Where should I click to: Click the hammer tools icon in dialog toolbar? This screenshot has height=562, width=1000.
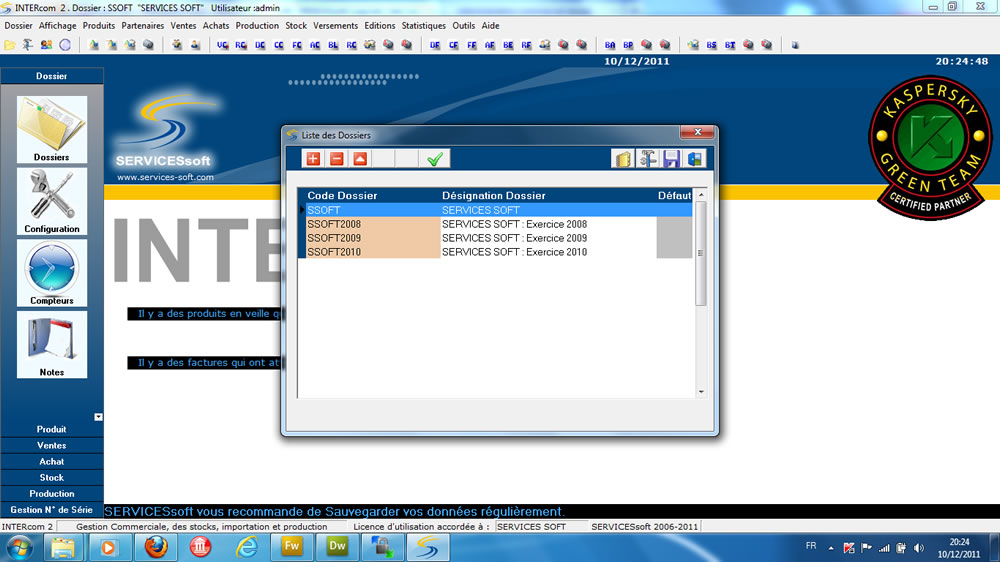pyautogui.click(x=647, y=159)
